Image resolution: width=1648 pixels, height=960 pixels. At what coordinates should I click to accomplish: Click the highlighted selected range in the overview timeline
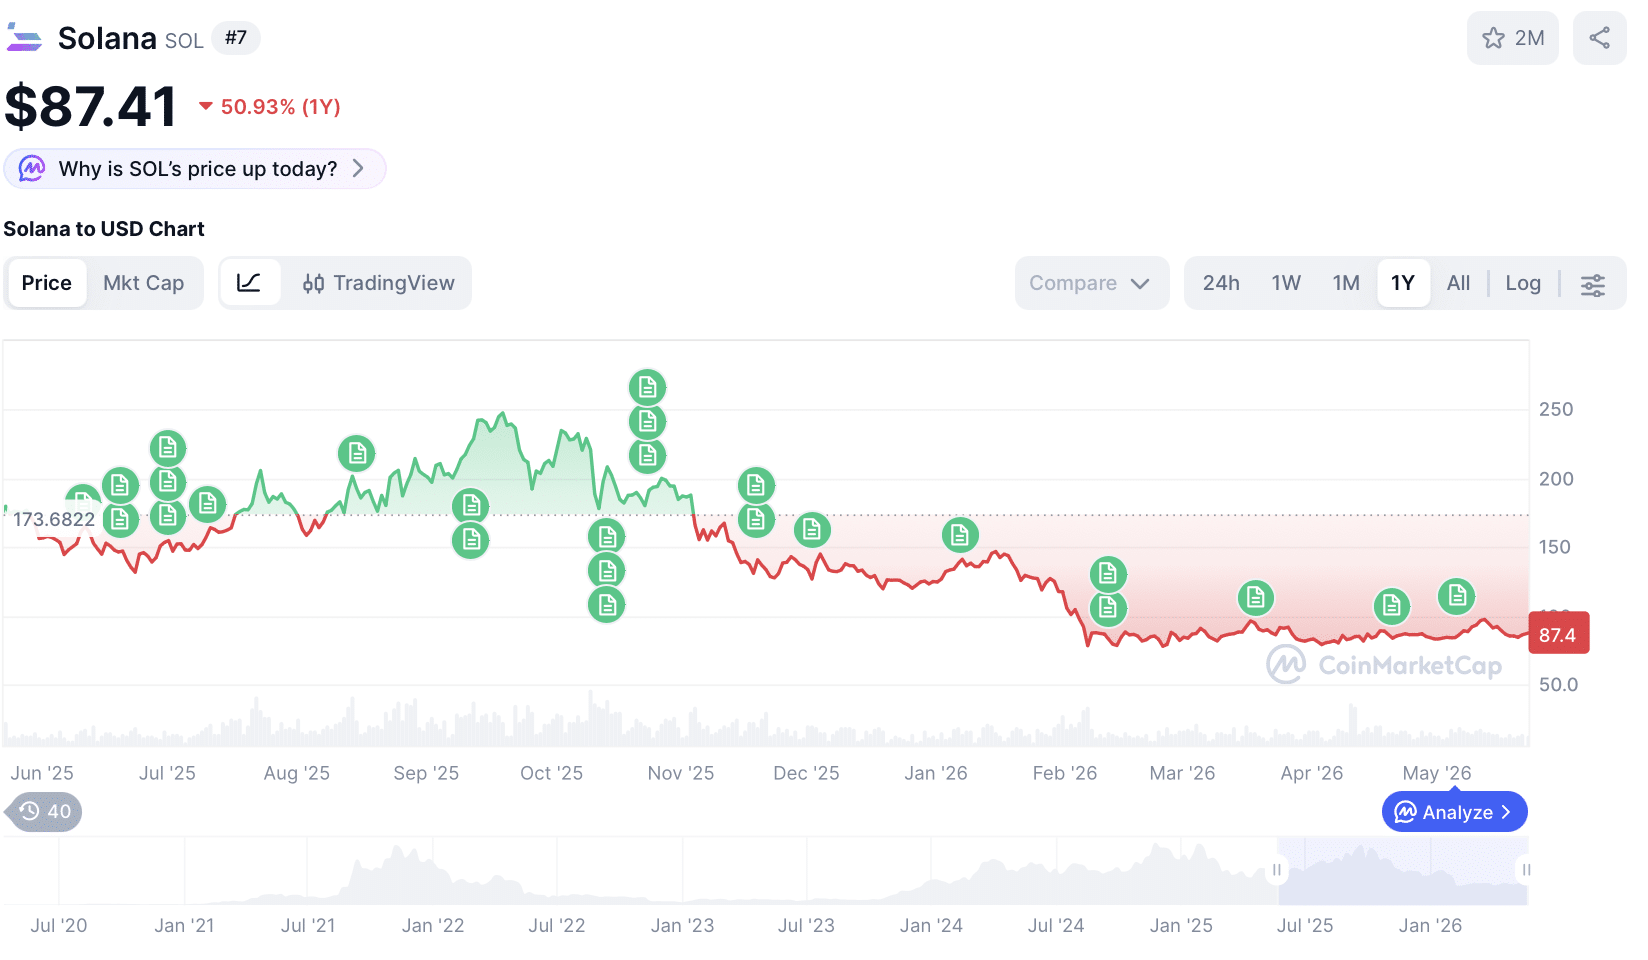[x=1402, y=871]
